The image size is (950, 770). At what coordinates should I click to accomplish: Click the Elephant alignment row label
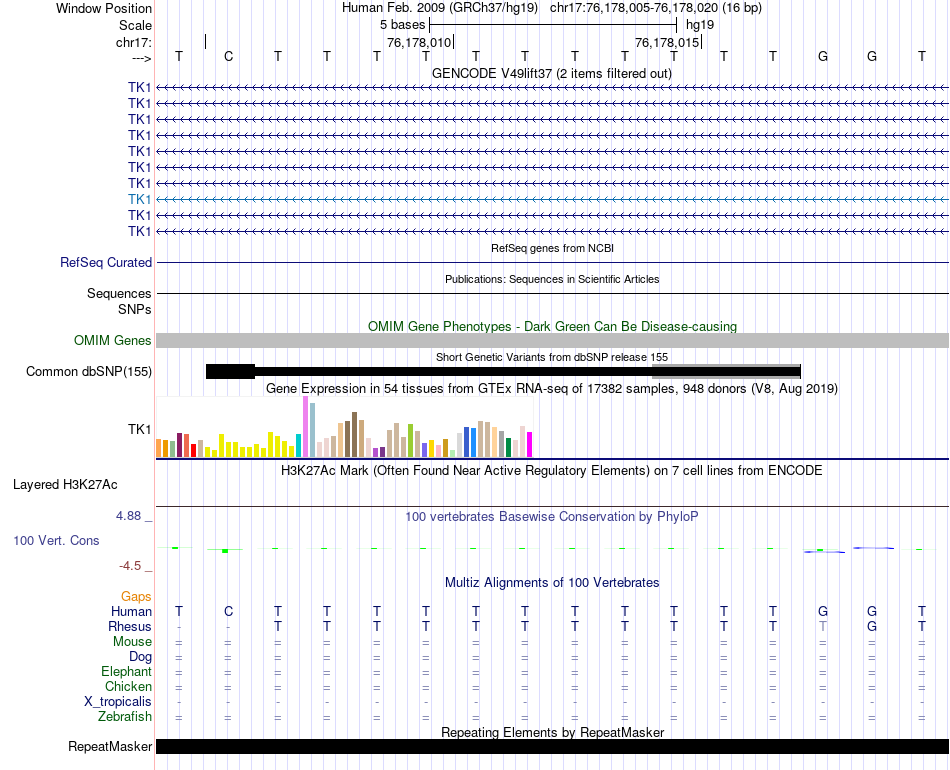tap(126, 671)
